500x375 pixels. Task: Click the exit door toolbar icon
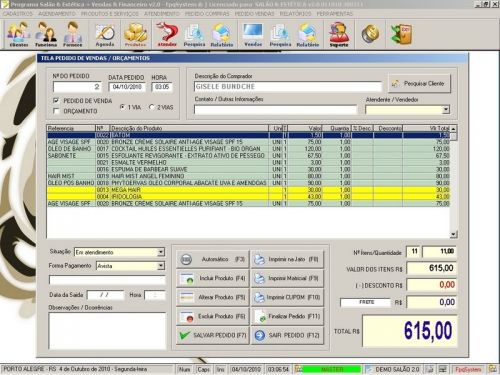tap(402, 34)
